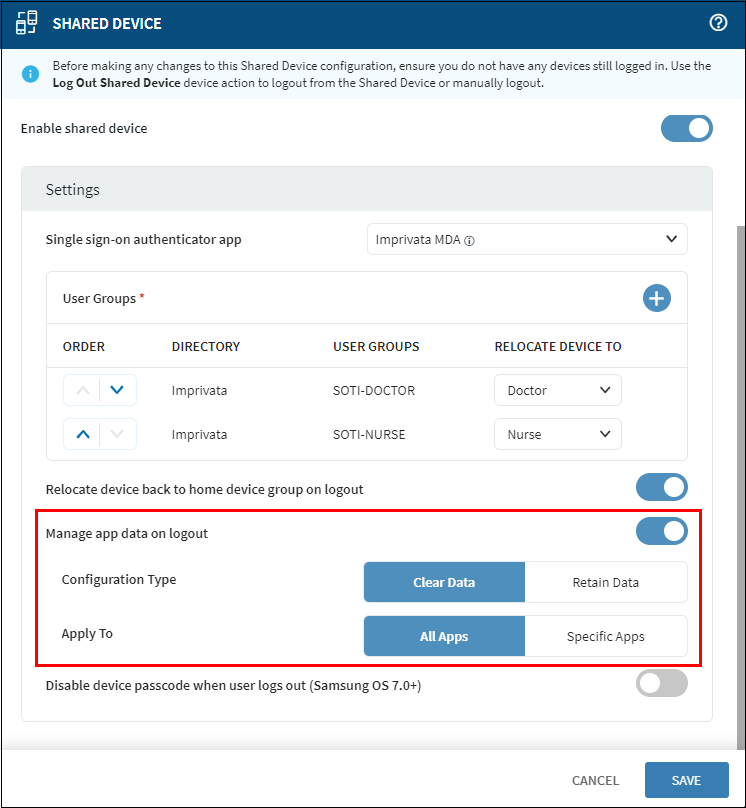Open the Nurse relocate device dropdown
Image resolution: width=746 pixels, height=808 pixels.
click(x=557, y=434)
